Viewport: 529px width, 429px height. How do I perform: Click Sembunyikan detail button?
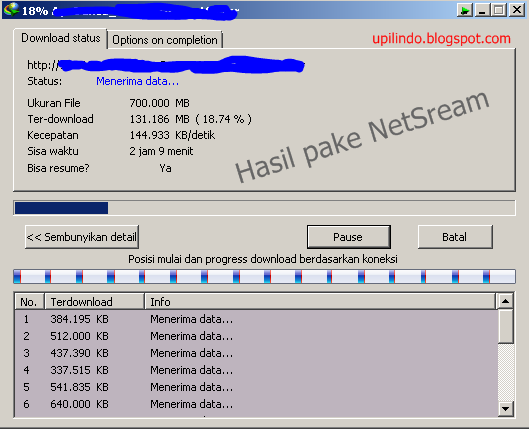[x=82, y=237]
